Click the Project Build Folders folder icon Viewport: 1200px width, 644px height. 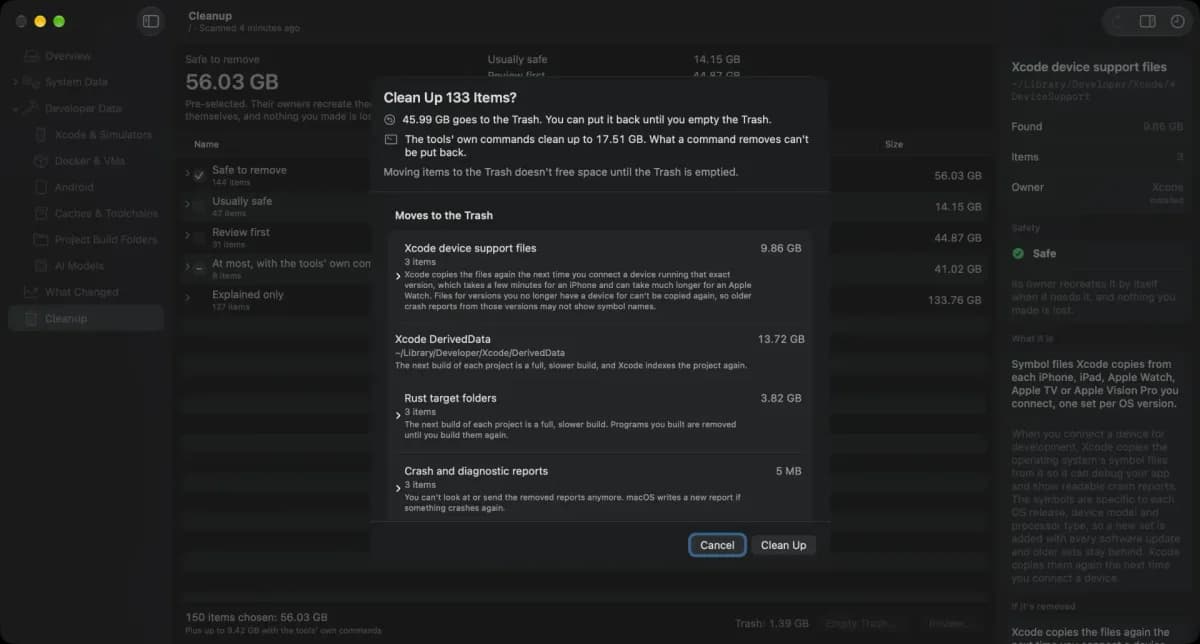coord(41,240)
